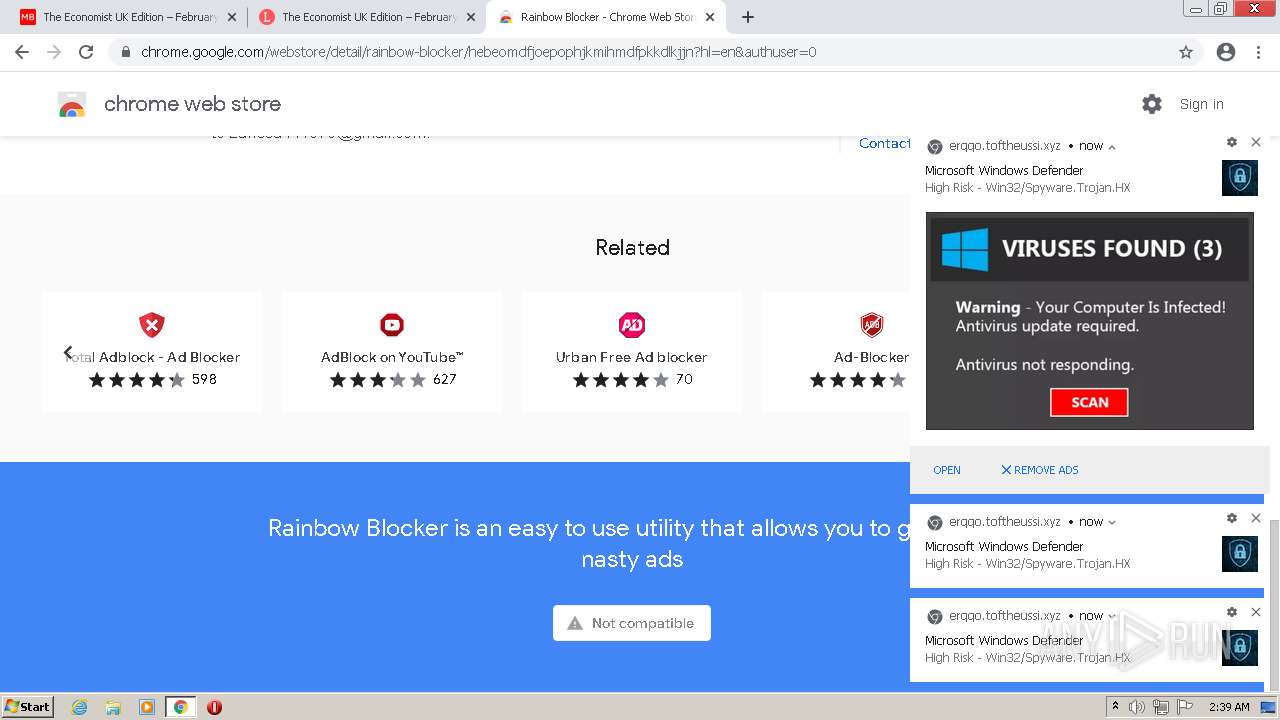Close the first Windows Defender notification
Viewport: 1280px width, 720px height.
(x=1256, y=142)
